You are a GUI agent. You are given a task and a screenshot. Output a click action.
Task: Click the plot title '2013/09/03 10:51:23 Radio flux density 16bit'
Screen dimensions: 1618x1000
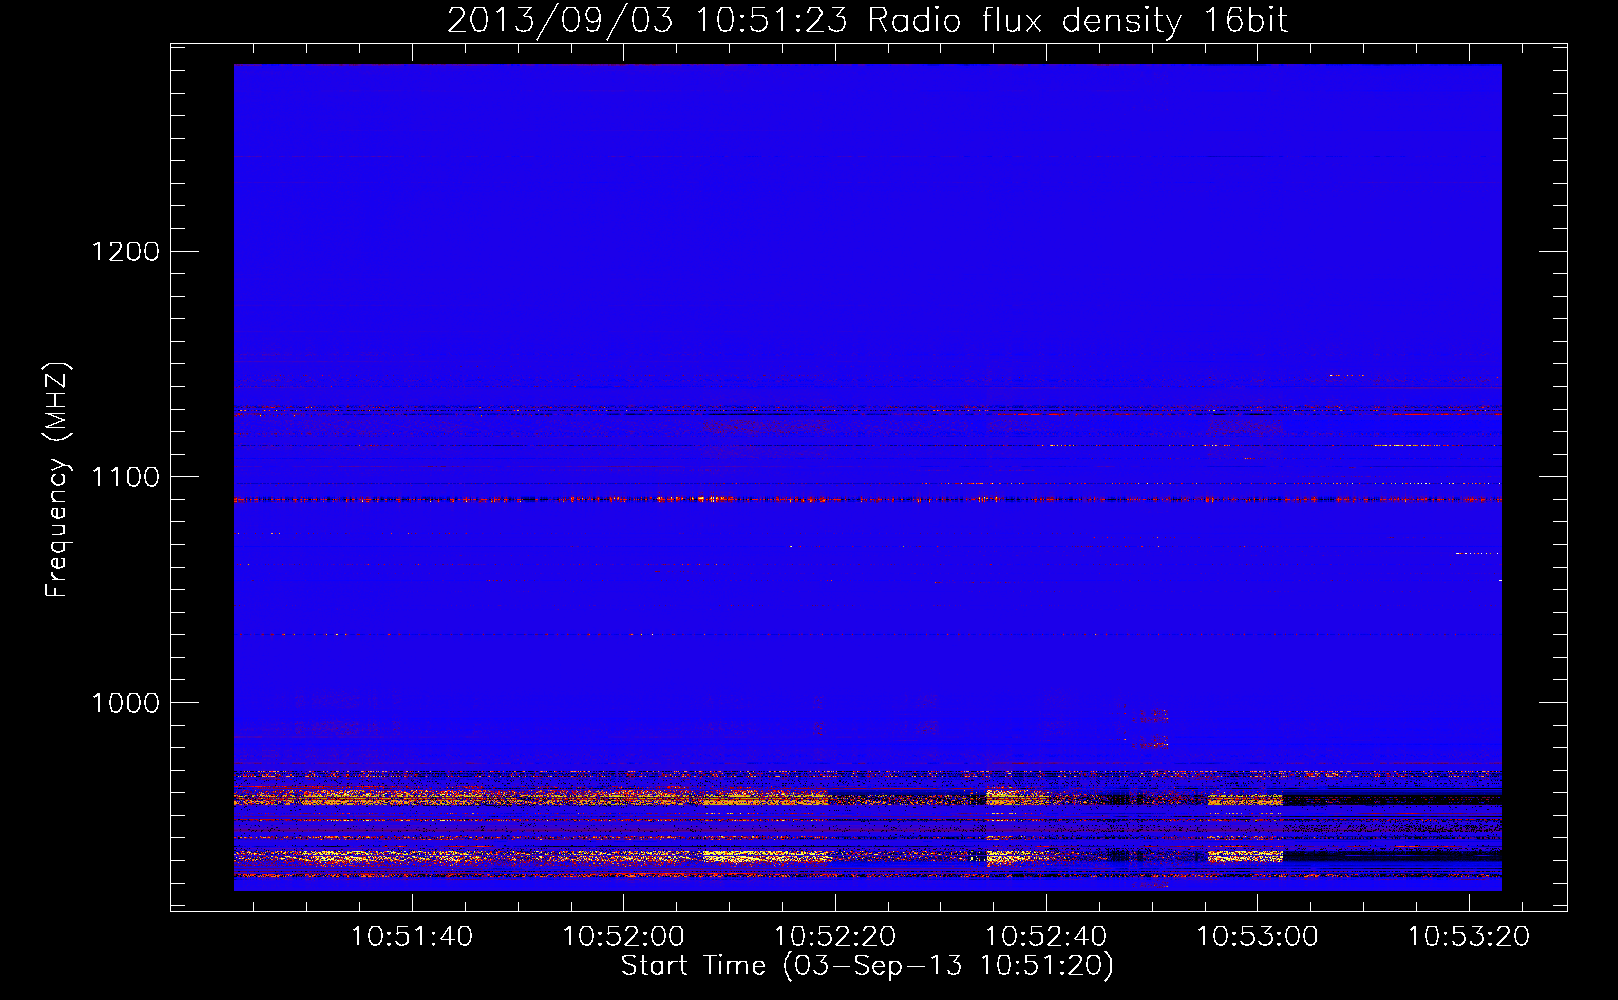coord(867,20)
